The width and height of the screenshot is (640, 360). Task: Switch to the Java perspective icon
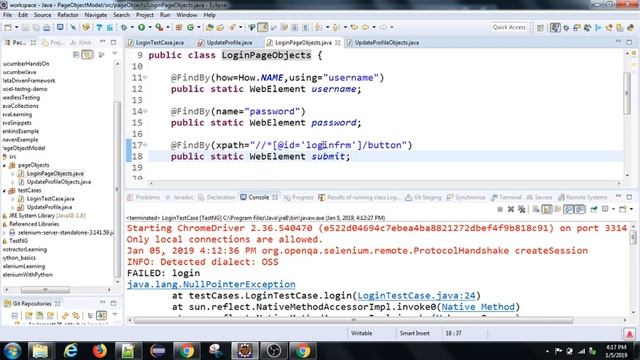555,28
